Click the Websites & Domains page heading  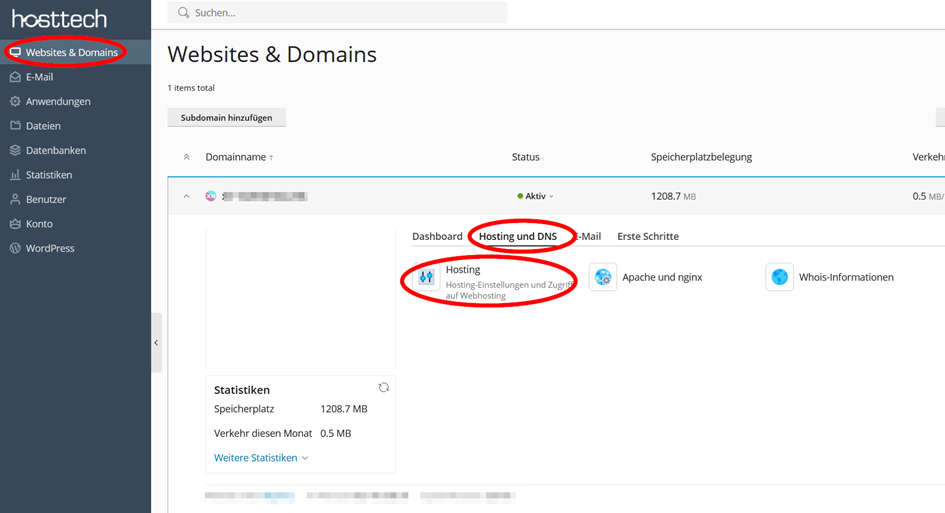[272, 54]
